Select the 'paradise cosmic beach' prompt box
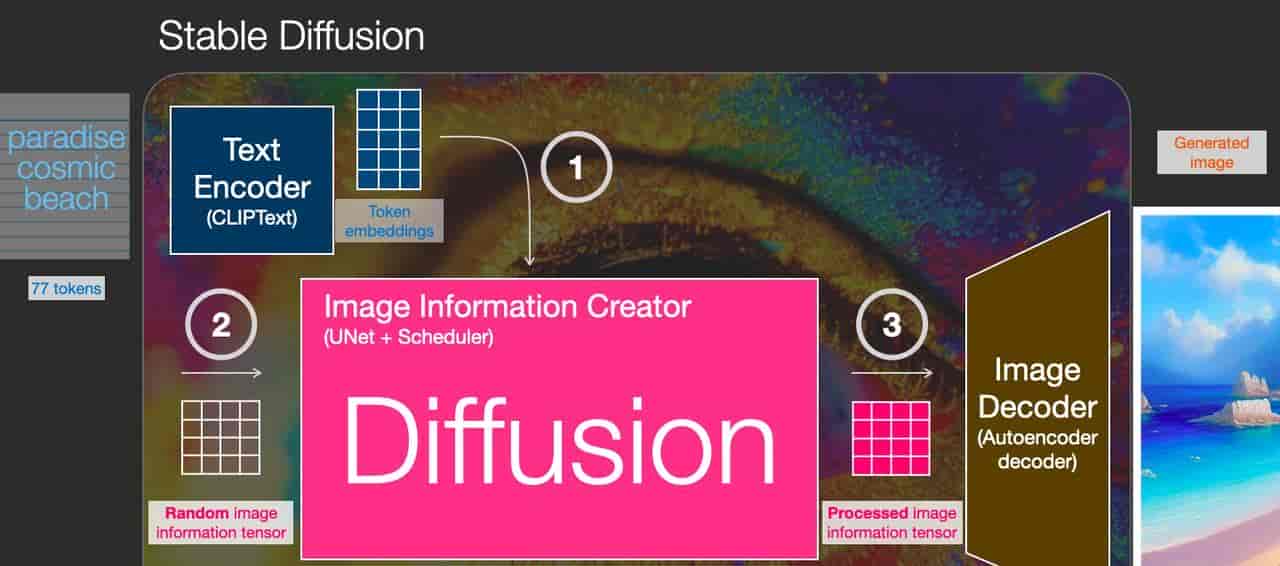The image size is (1280, 566). [65, 176]
